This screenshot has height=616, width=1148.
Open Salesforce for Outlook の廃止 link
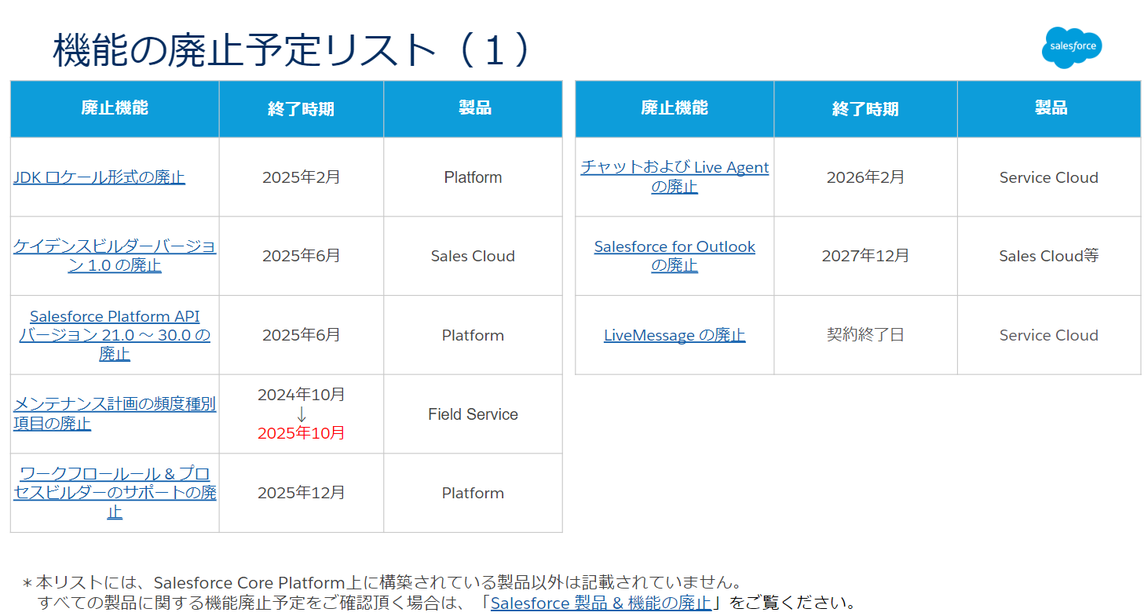point(674,256)
